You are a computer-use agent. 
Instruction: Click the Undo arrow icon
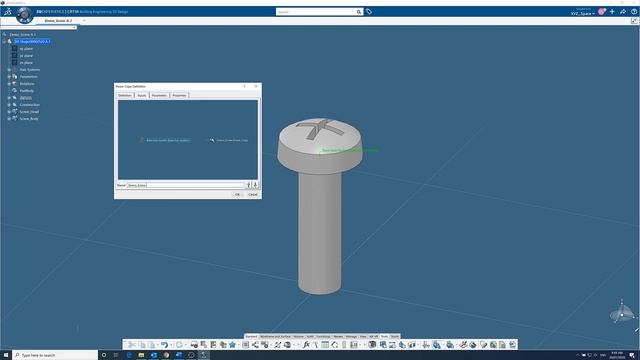point(164,345)
